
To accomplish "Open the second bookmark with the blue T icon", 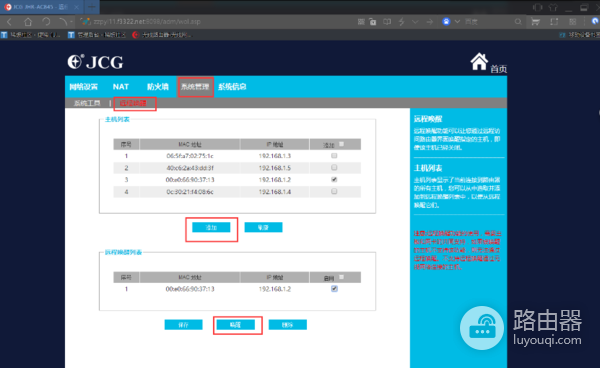I will click(97, 35).
